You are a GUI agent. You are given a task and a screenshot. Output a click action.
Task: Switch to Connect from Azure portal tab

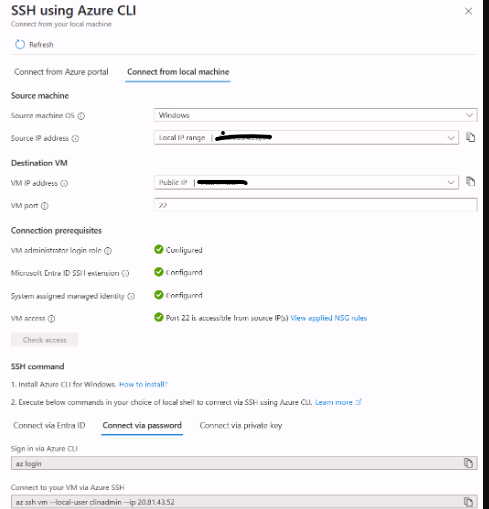pyautogui.click(x=61, y=72)
